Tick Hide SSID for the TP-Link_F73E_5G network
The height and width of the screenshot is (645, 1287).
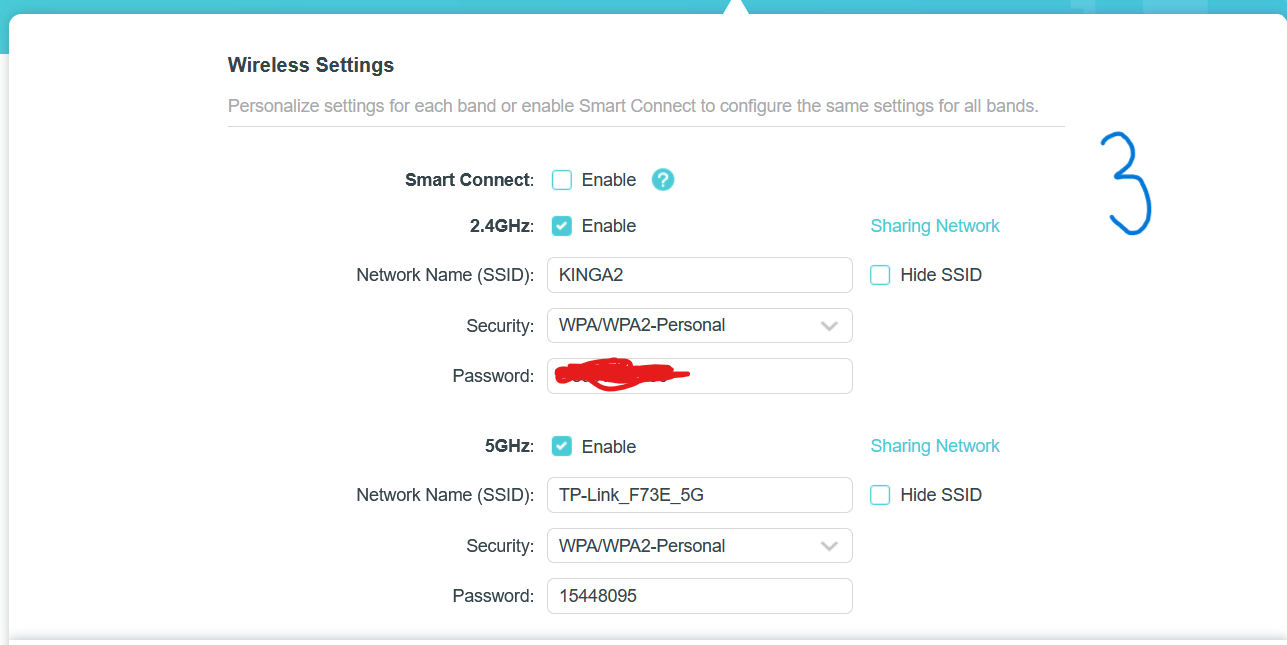(880, 495)
